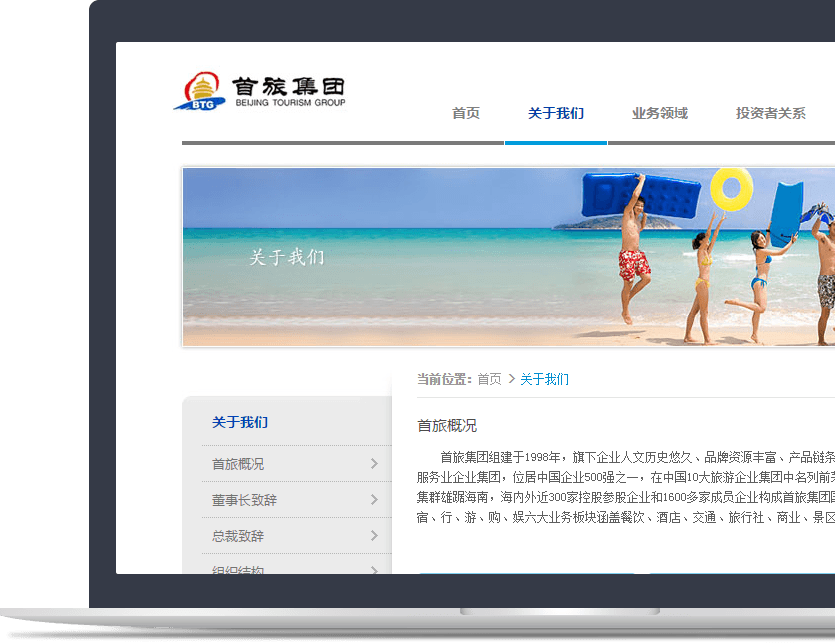Switch to the 投资者关系 navigation tab
The width and height of the screenshot is (835, 643).
click(x=770, y=113)
